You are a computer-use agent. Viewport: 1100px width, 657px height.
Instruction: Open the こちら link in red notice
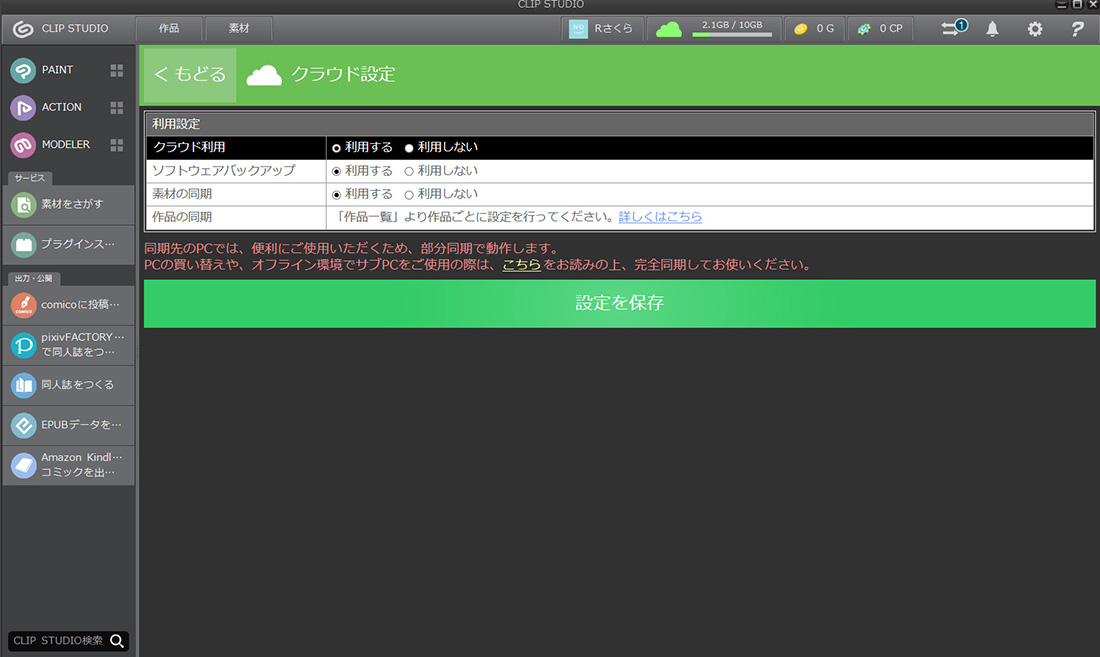click(521, 265)
